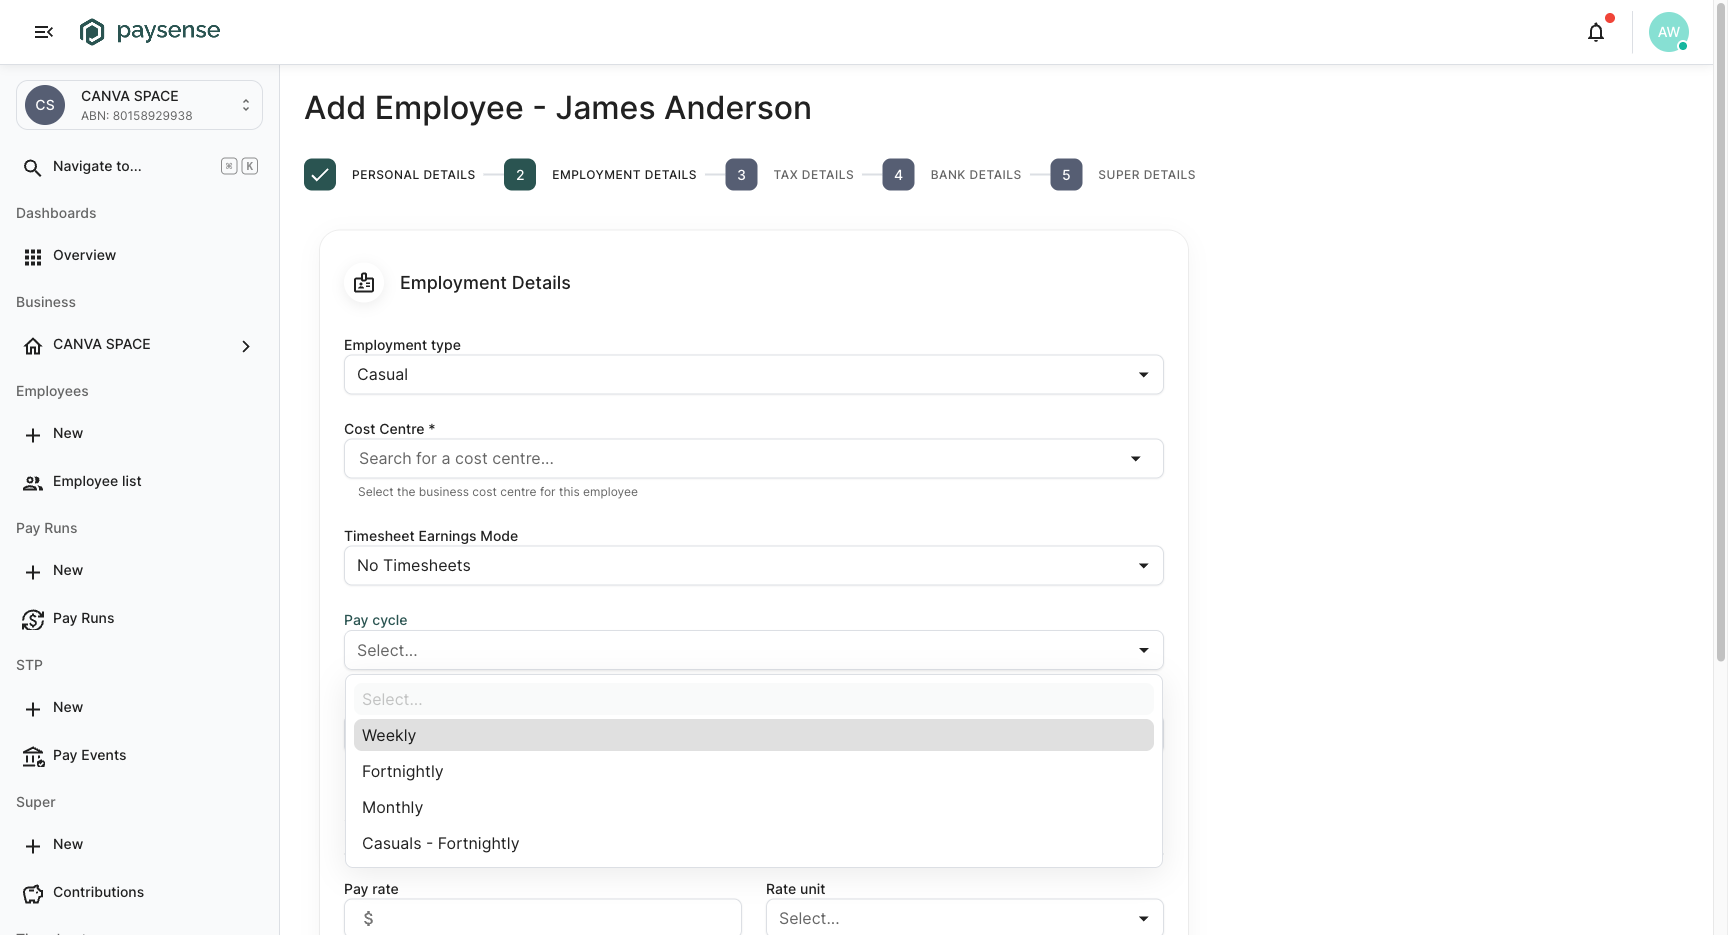Go to Personal Details step
Screen dimensions: 1728x935
point(413,175)
